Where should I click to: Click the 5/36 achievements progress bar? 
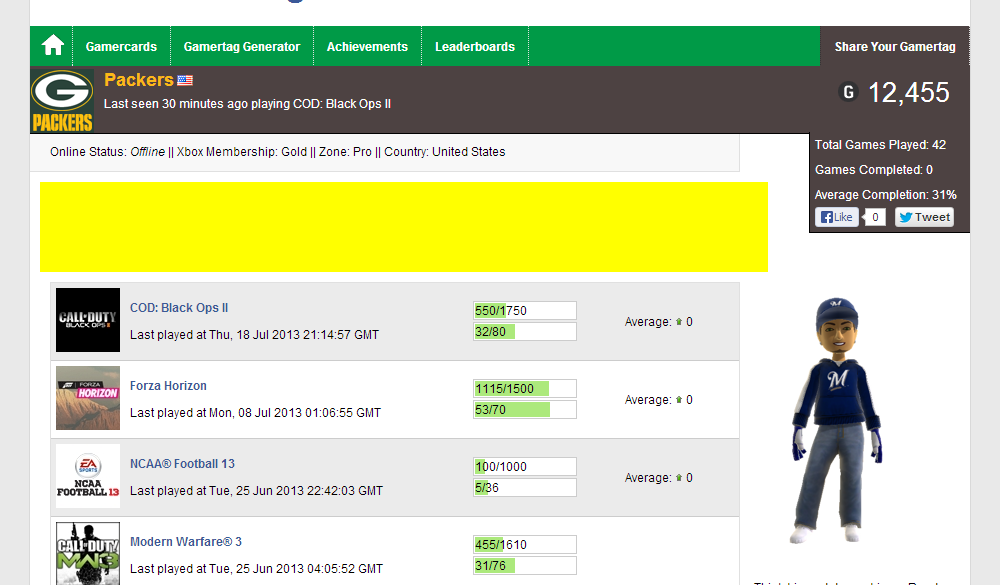[524, 487]
